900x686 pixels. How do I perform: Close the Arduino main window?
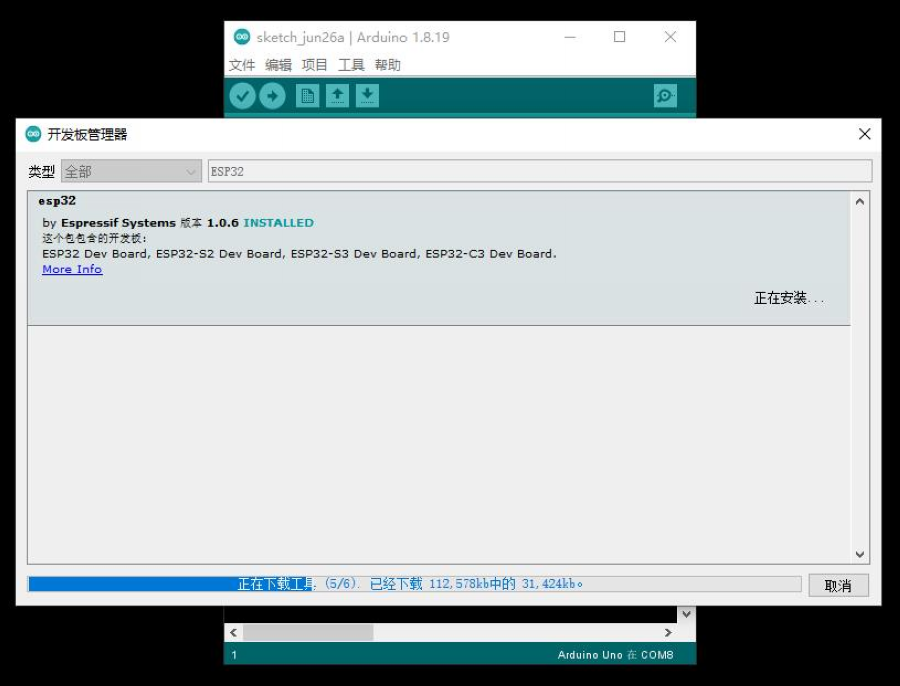670,37
